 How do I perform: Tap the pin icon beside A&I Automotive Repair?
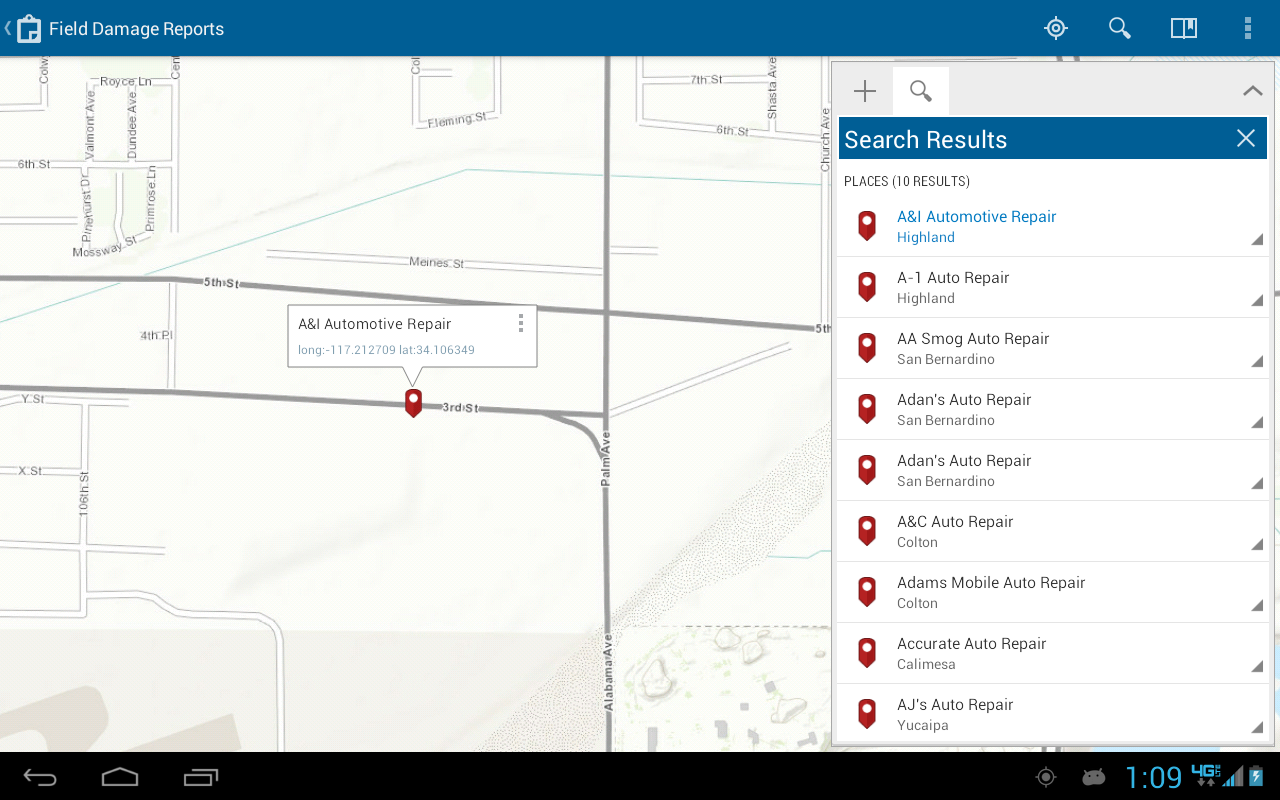tap(867, 226)
